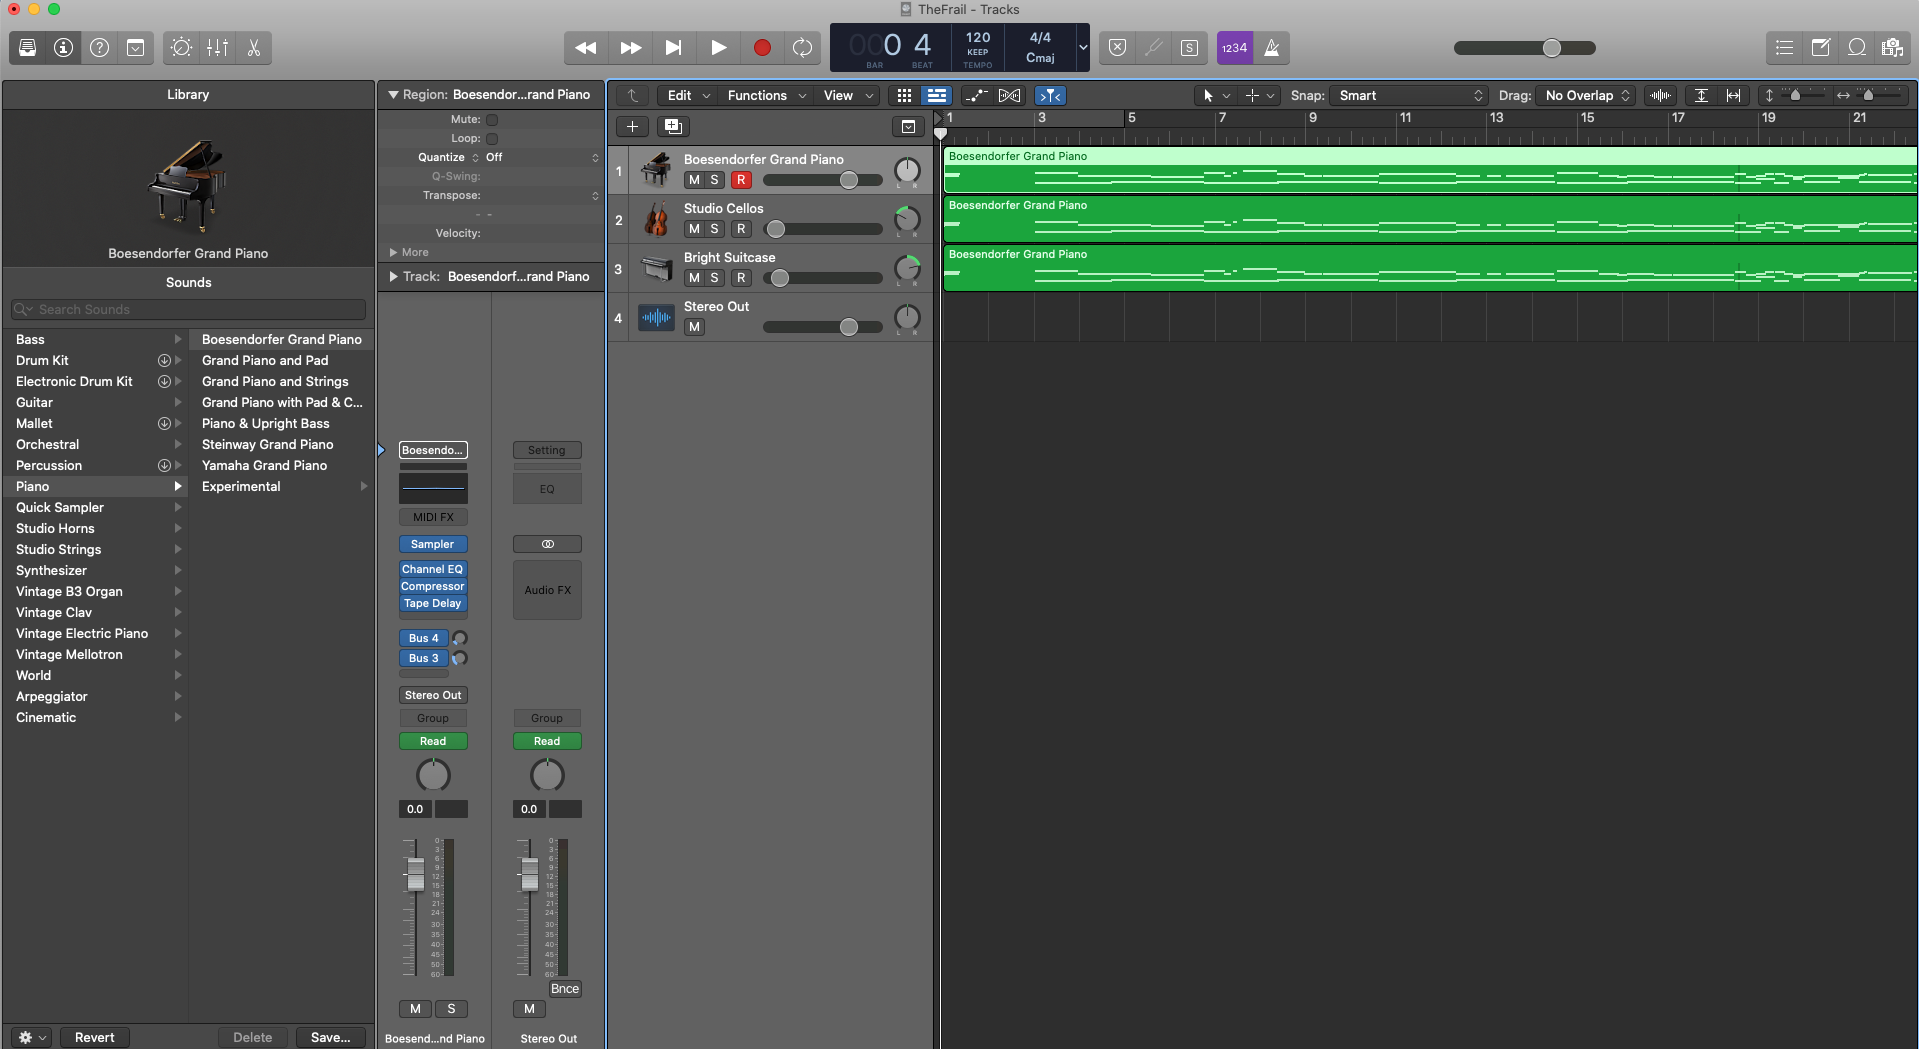
Task: Open the View menu in tracks area
Action: click(x=848, y=95)
